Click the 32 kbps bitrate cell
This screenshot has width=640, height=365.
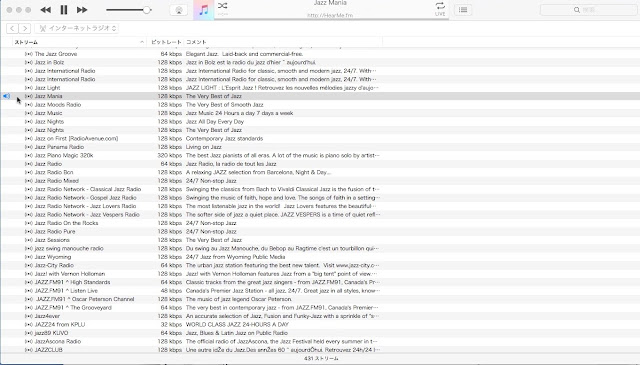[171, 325]
